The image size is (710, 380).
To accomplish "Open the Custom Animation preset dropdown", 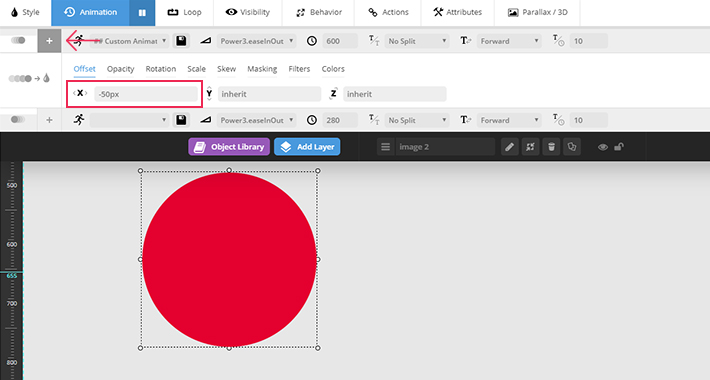I will point(129,41).
